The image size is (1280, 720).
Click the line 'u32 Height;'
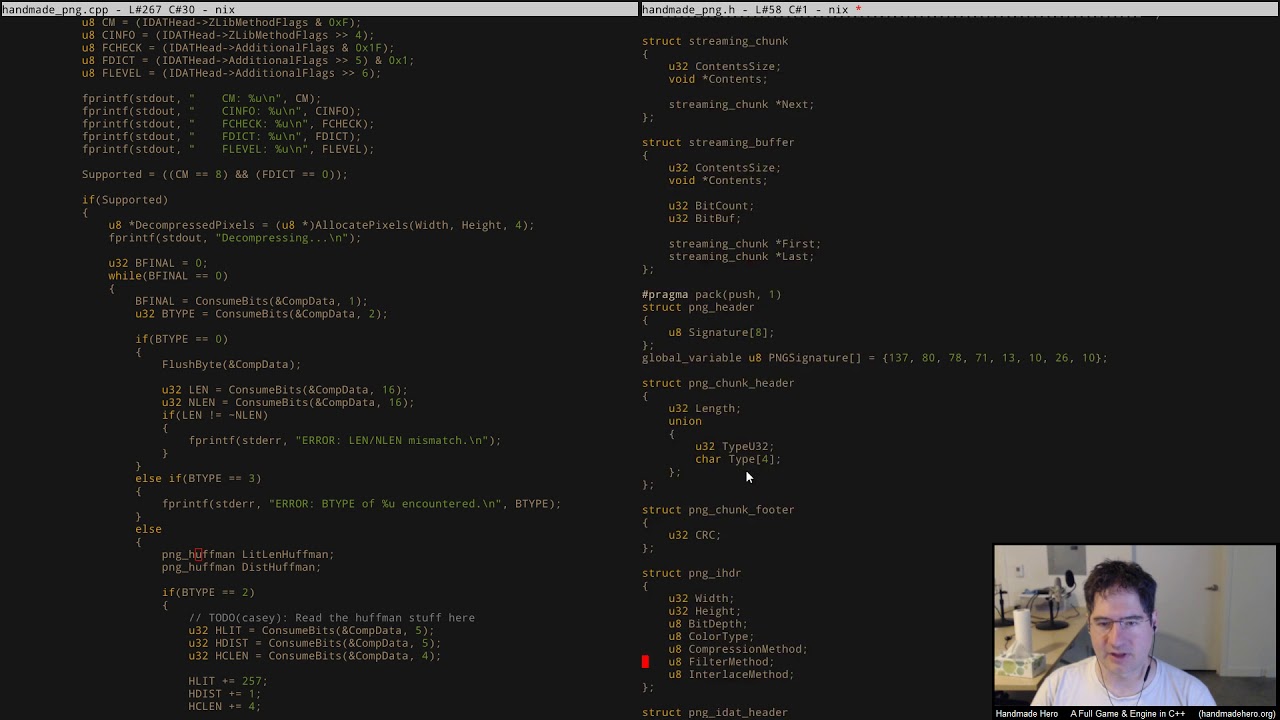(704, 611)
